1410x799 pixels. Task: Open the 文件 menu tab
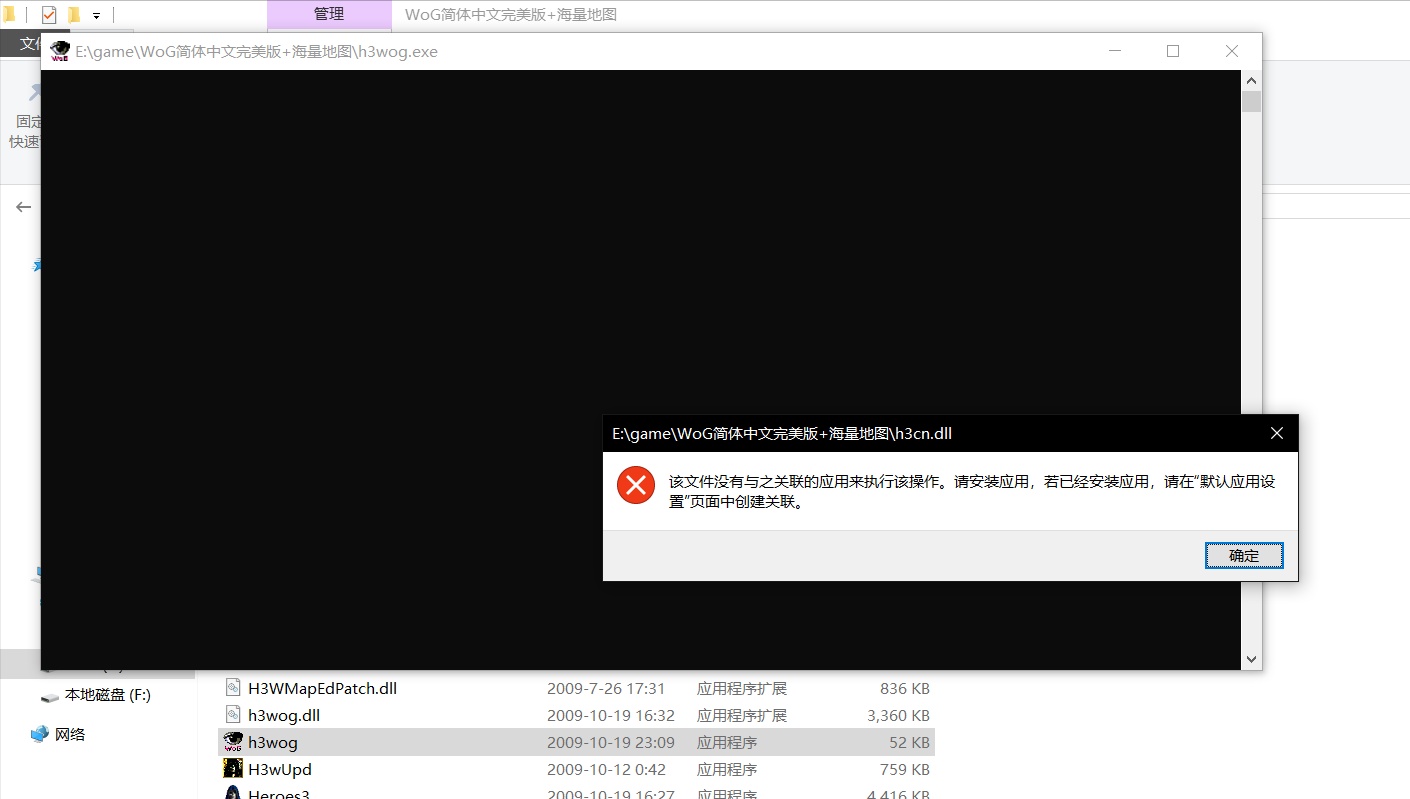(x=30, y=44)
